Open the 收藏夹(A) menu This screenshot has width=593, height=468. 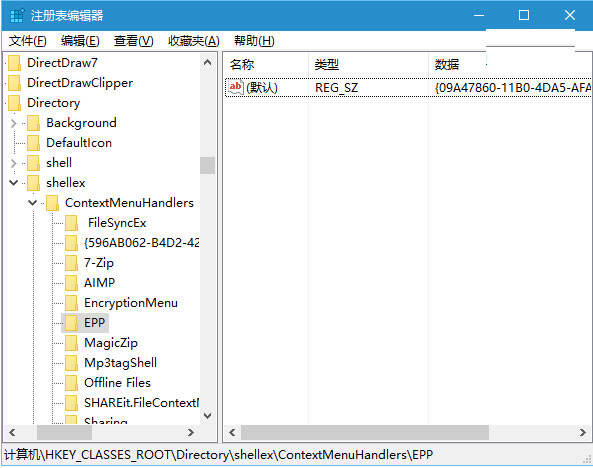(194, 41)
